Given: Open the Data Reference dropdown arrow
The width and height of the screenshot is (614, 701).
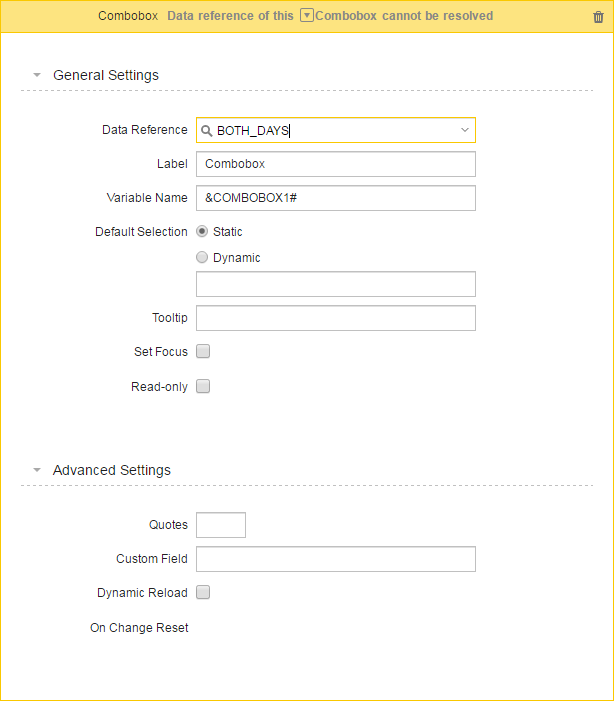Looking at the screenshot, I should pyautogui.click(x=465, y=130).
